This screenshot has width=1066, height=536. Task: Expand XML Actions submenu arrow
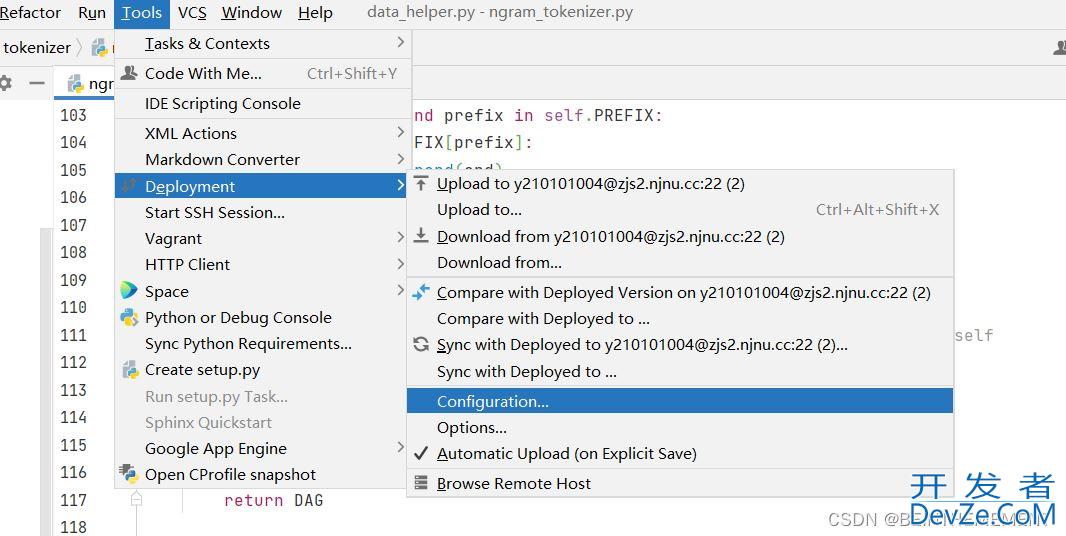click(x=400, y=133)
